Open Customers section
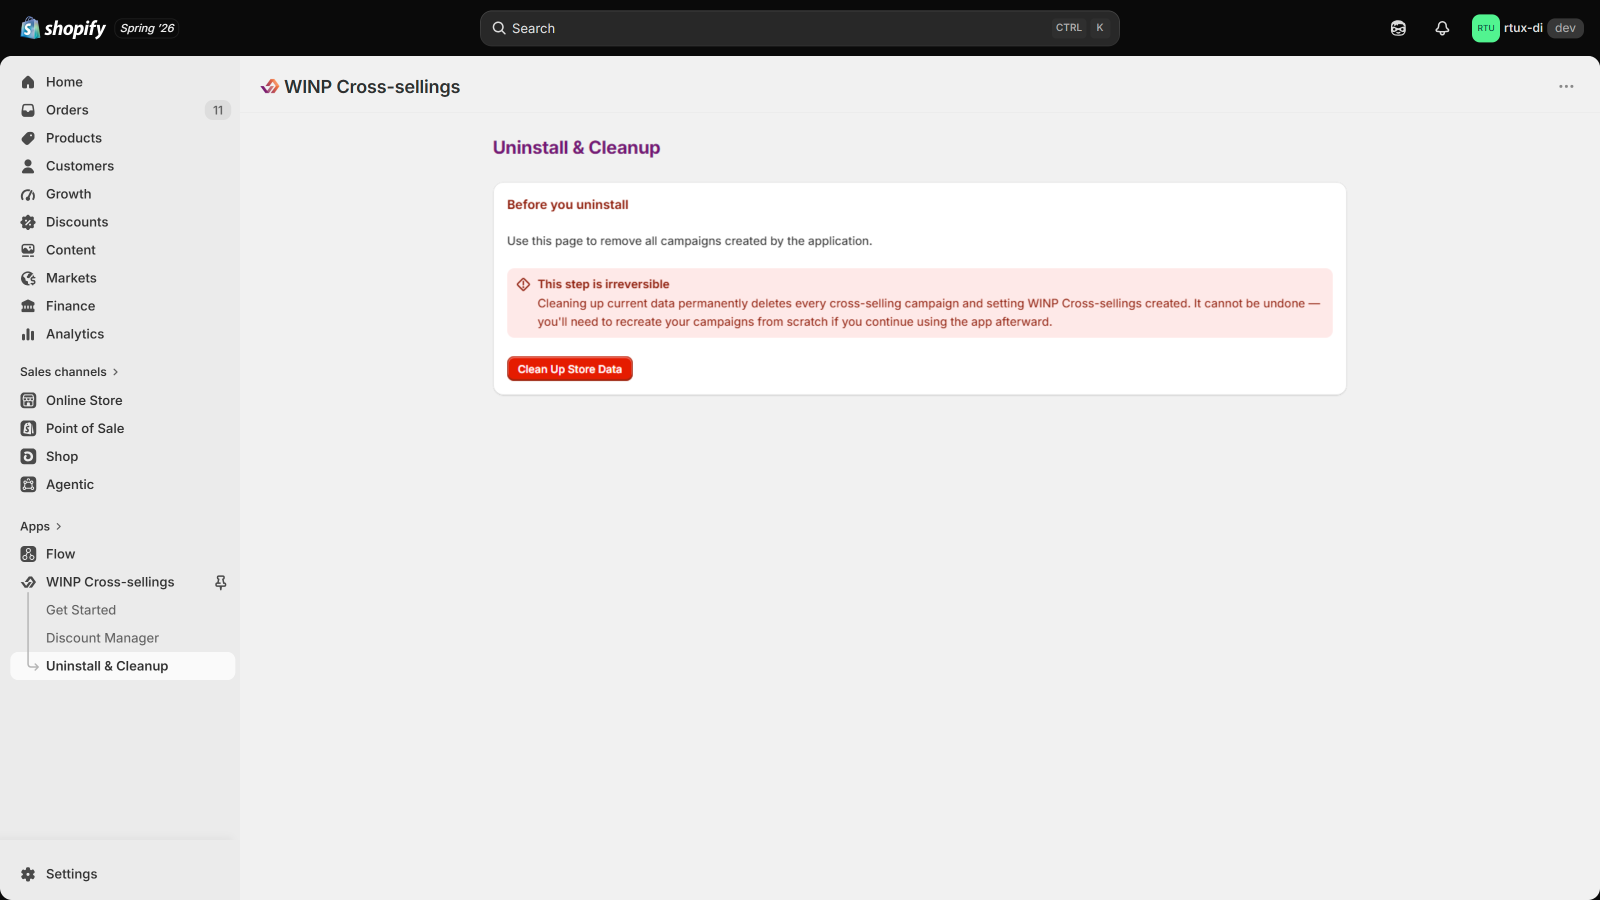The width and height of the screenshot is (1600, 900). click(122, 166)
